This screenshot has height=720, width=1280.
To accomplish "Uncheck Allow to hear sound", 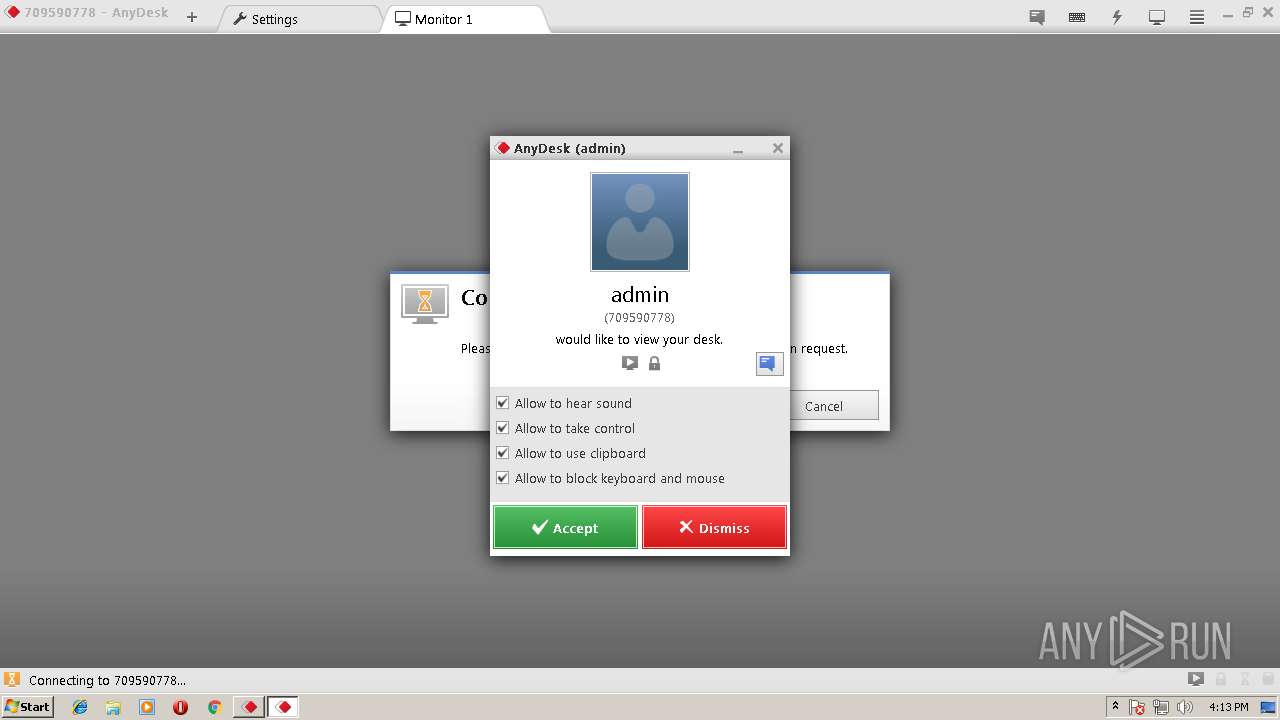I will click(x=503, y=403).
